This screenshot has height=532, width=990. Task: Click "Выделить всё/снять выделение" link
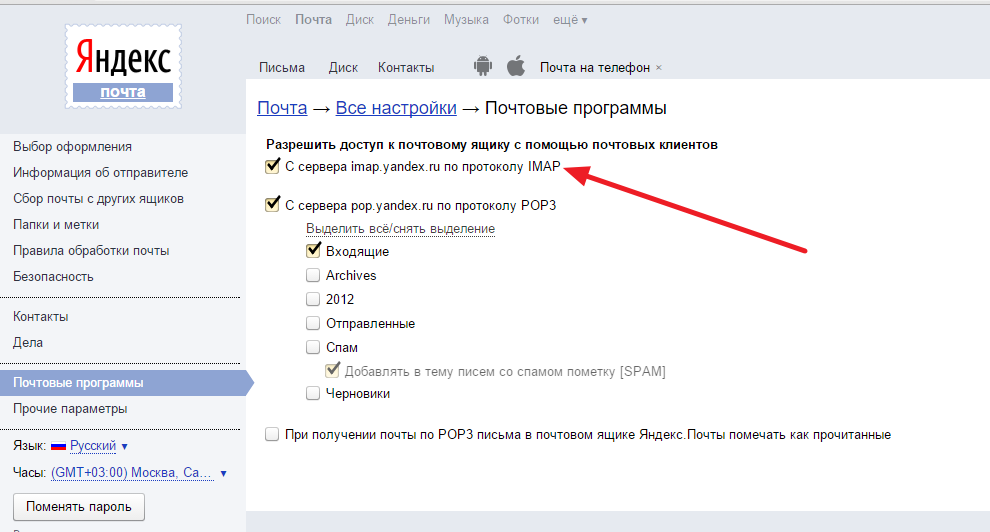(x=400, y=228)
